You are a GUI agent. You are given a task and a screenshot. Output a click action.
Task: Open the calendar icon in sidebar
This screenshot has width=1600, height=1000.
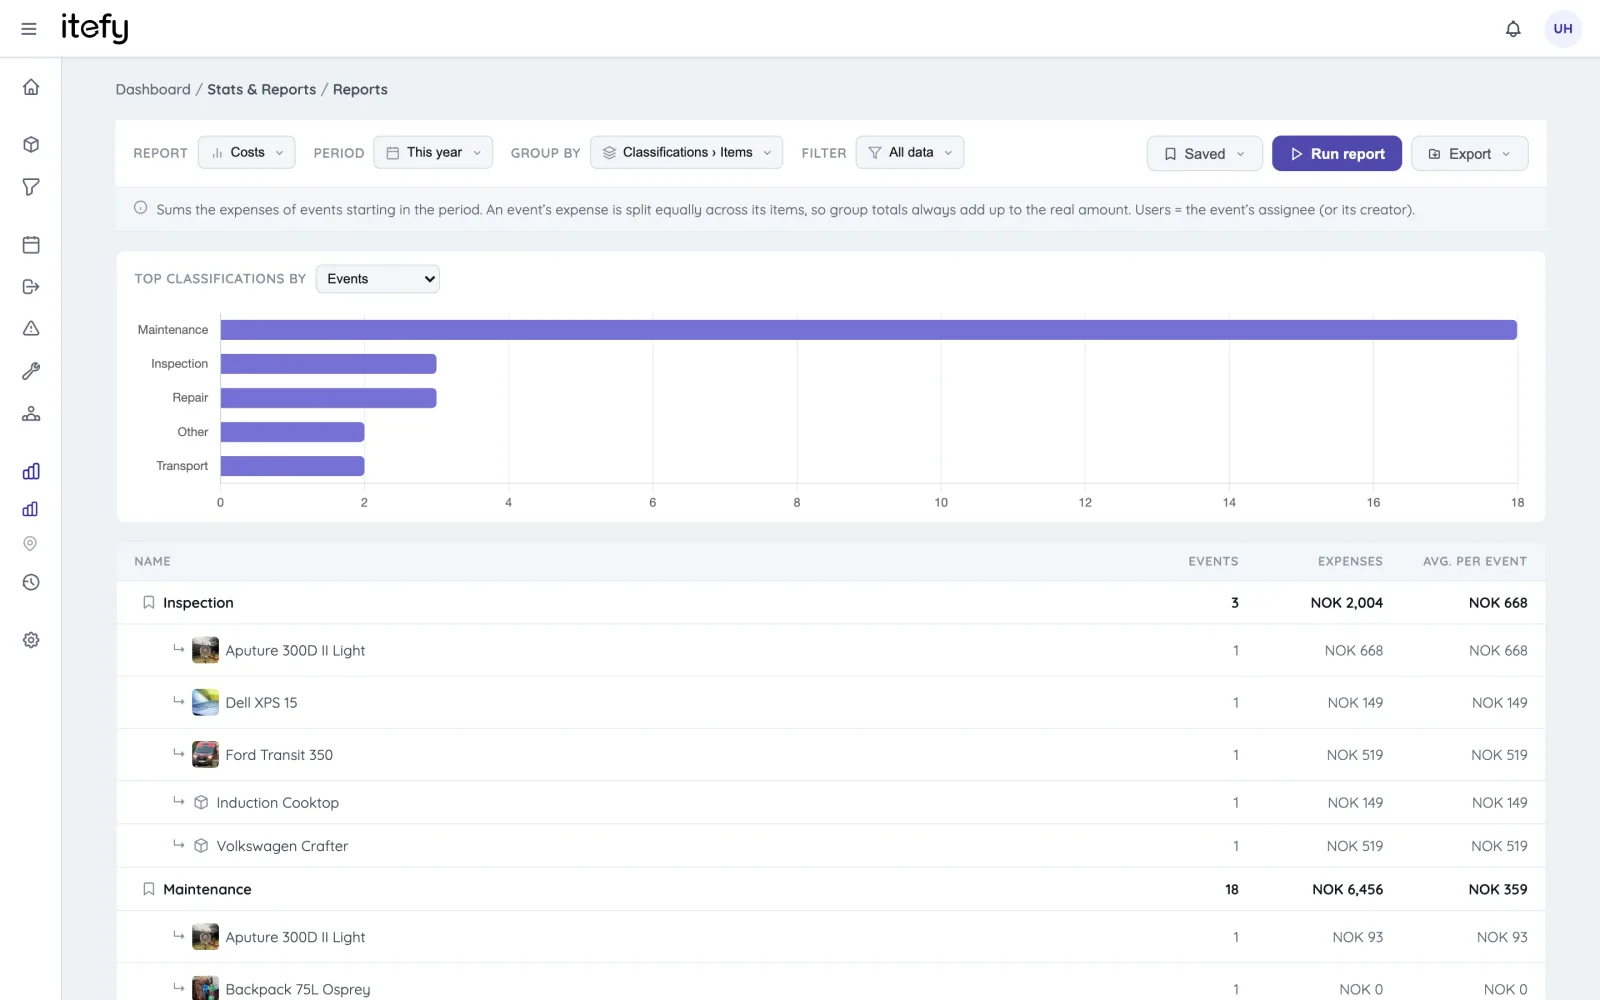click(x=31, y=245)
